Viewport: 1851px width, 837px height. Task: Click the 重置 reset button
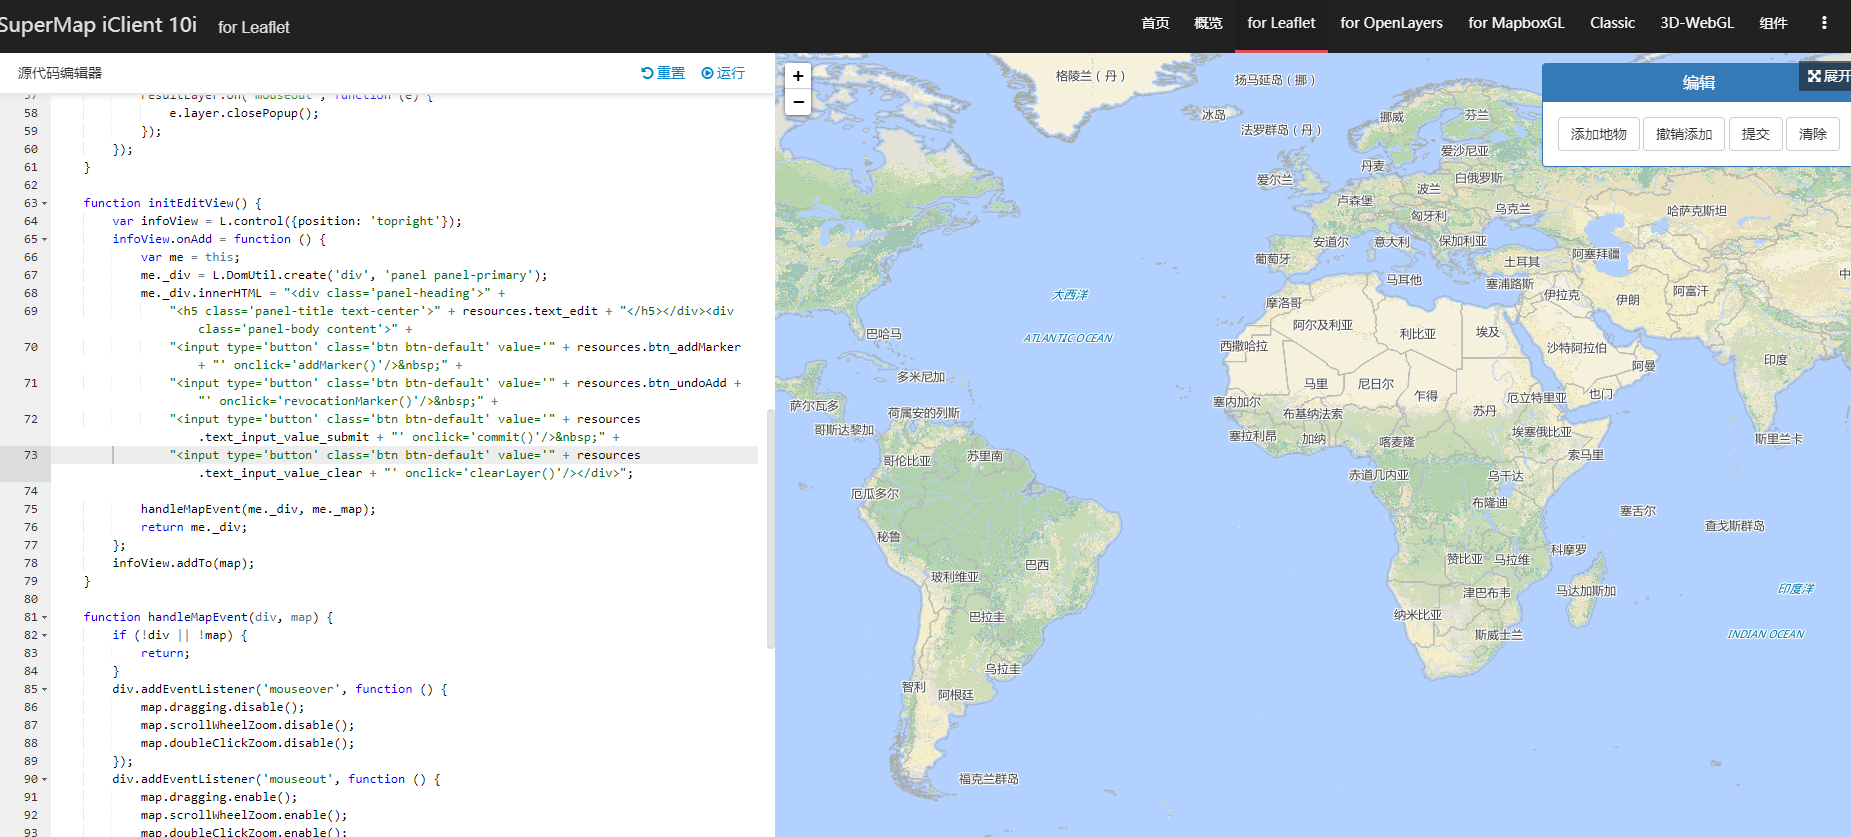tap(663, 73)
